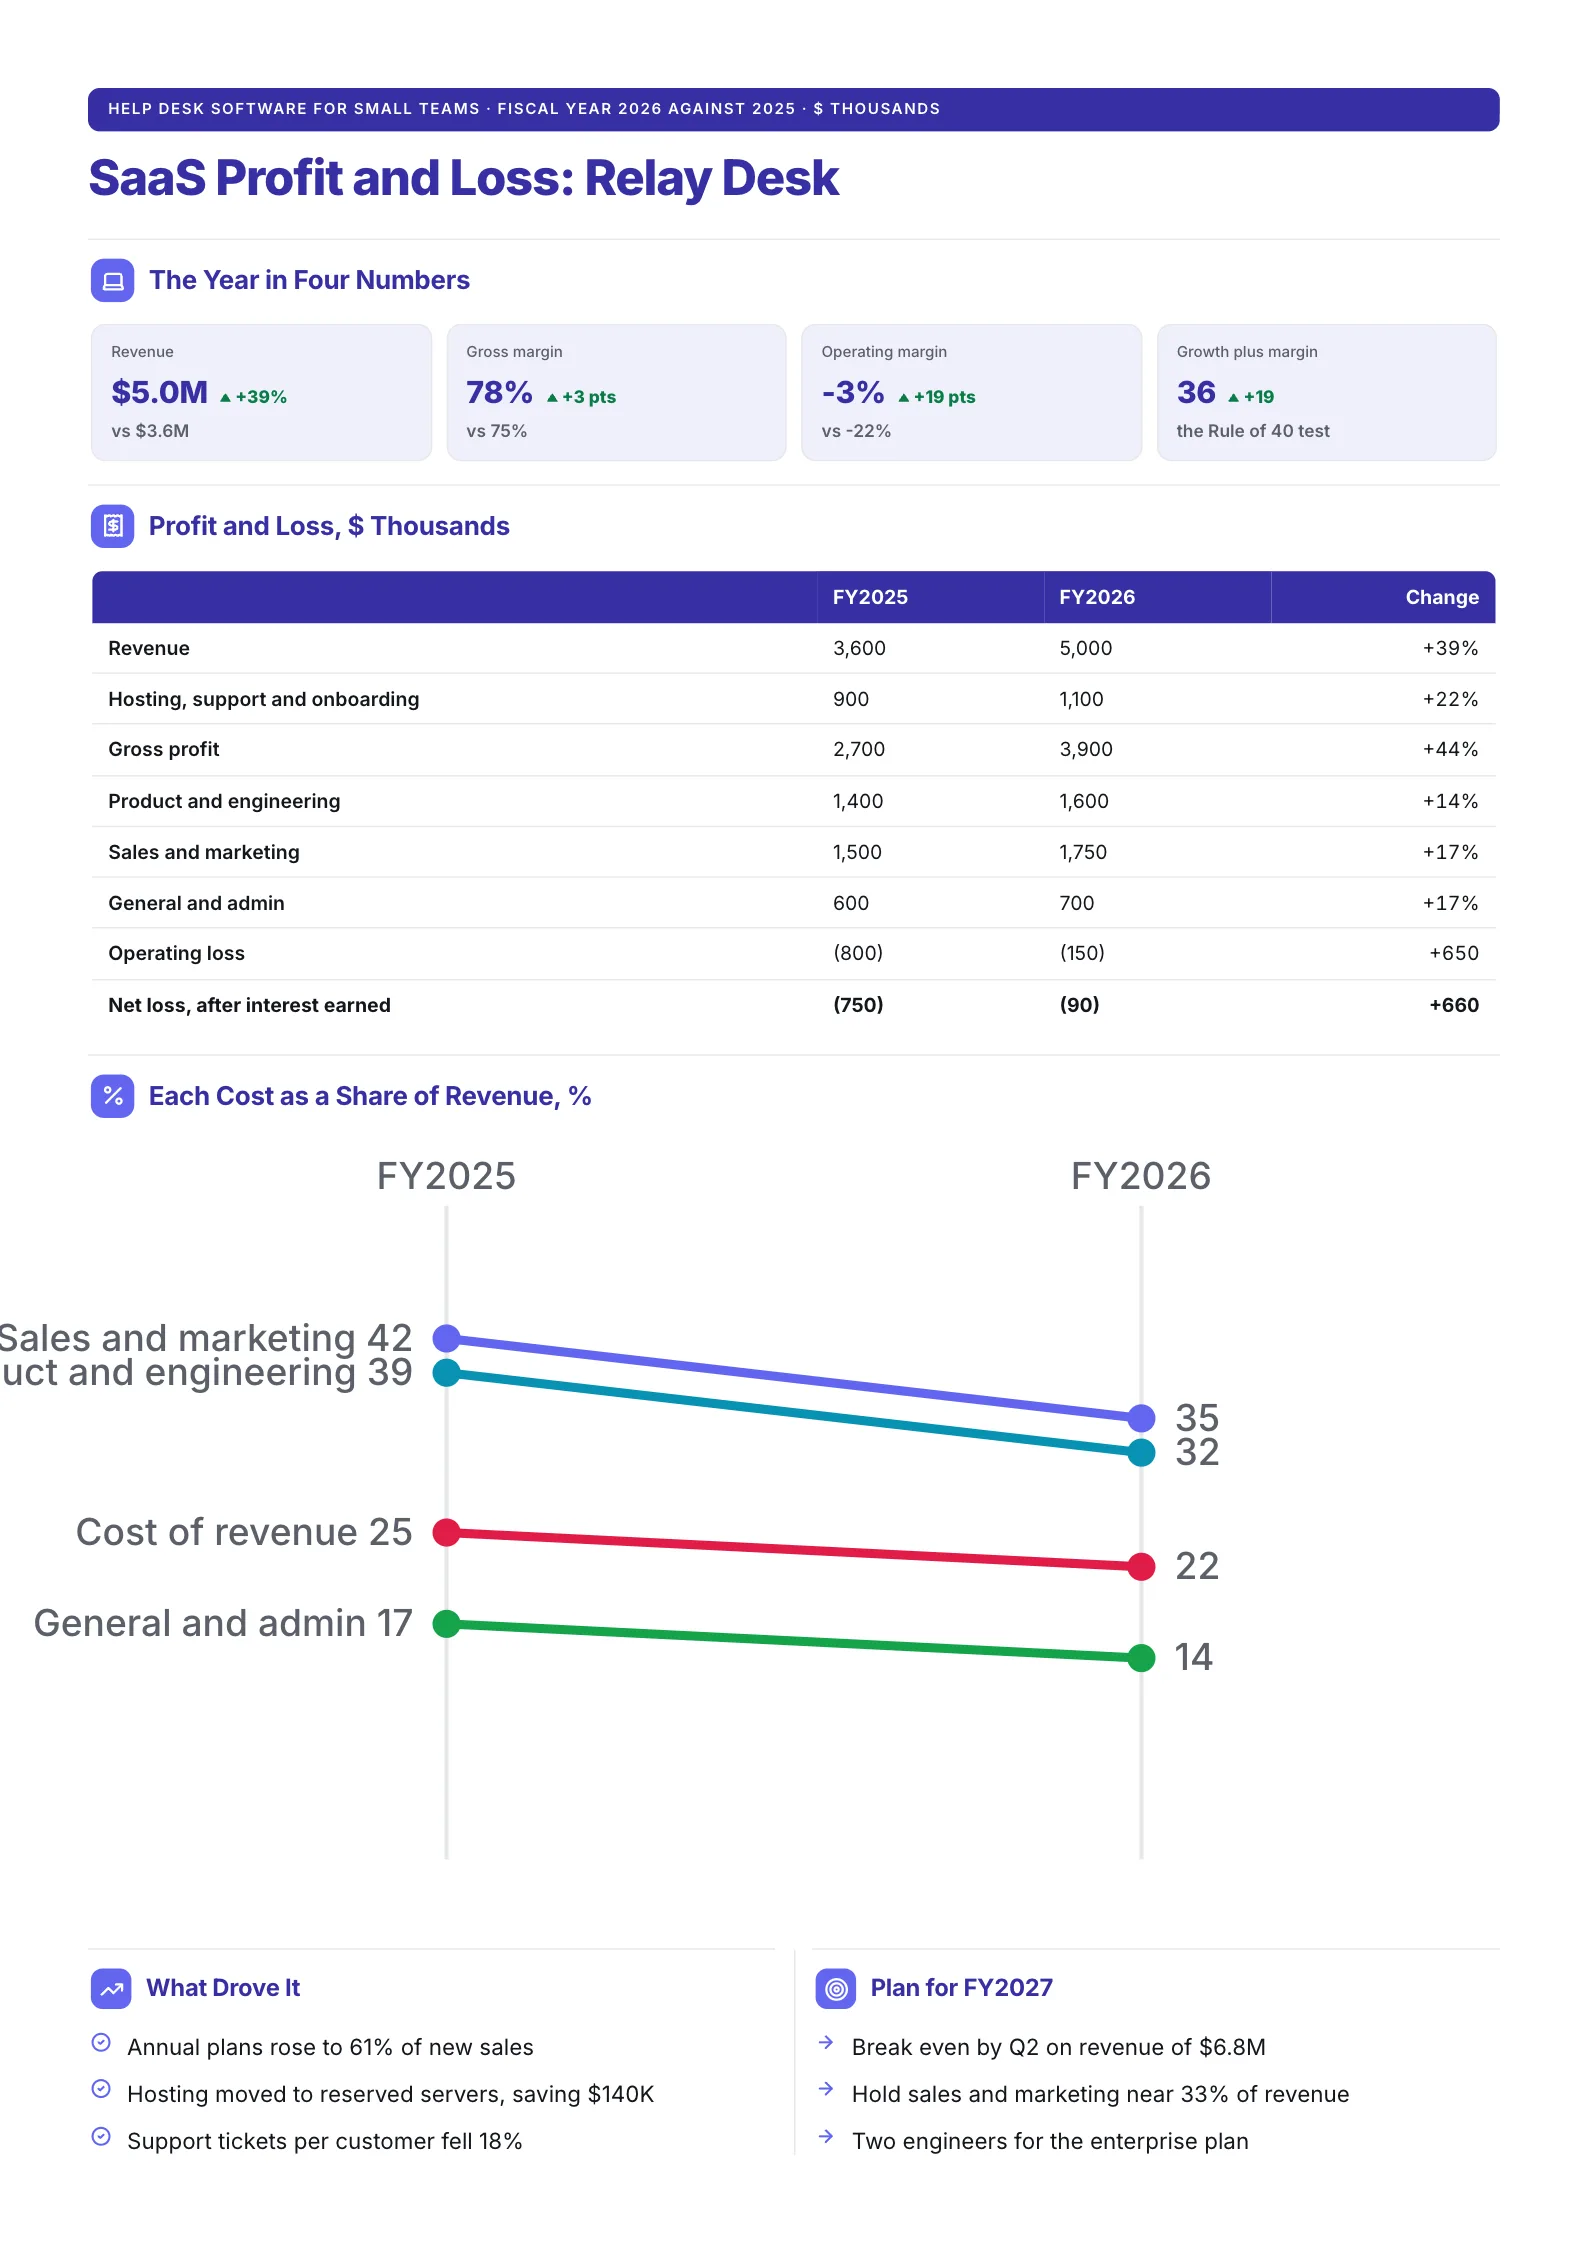
Task: Click the arrow icon beside Break even by Q2
Action: coord(826,2042)
